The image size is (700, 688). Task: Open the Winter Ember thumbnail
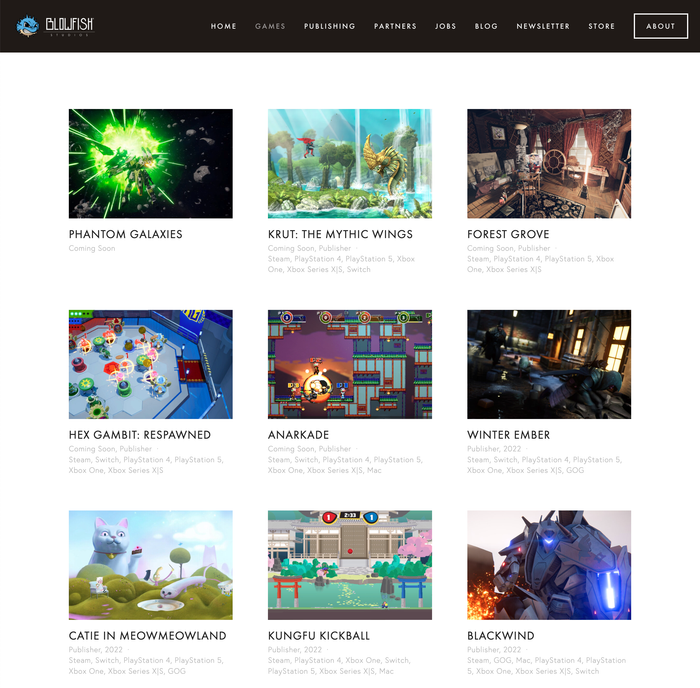point(549,364)
